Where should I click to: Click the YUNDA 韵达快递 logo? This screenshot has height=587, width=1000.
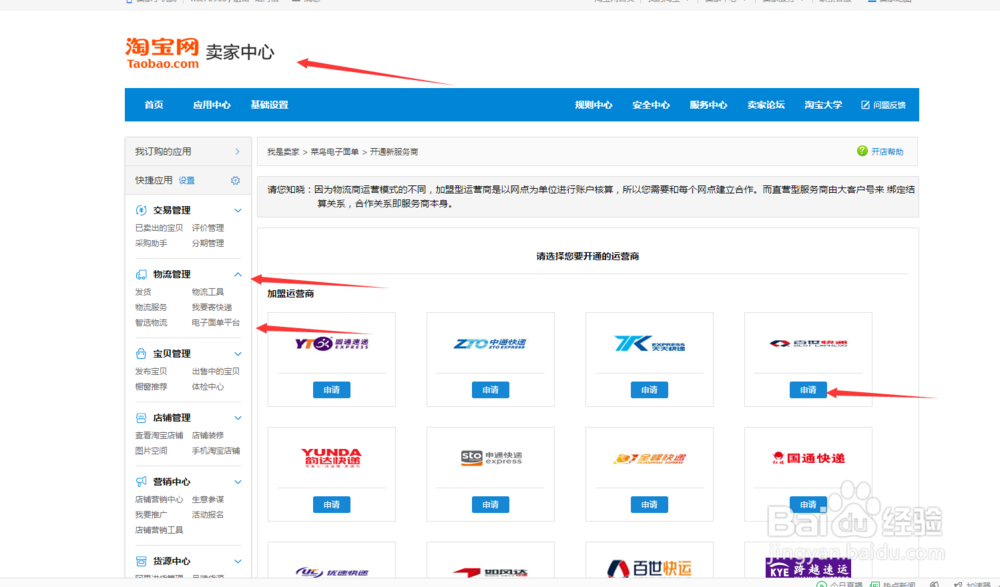click(x=332, y=458)
